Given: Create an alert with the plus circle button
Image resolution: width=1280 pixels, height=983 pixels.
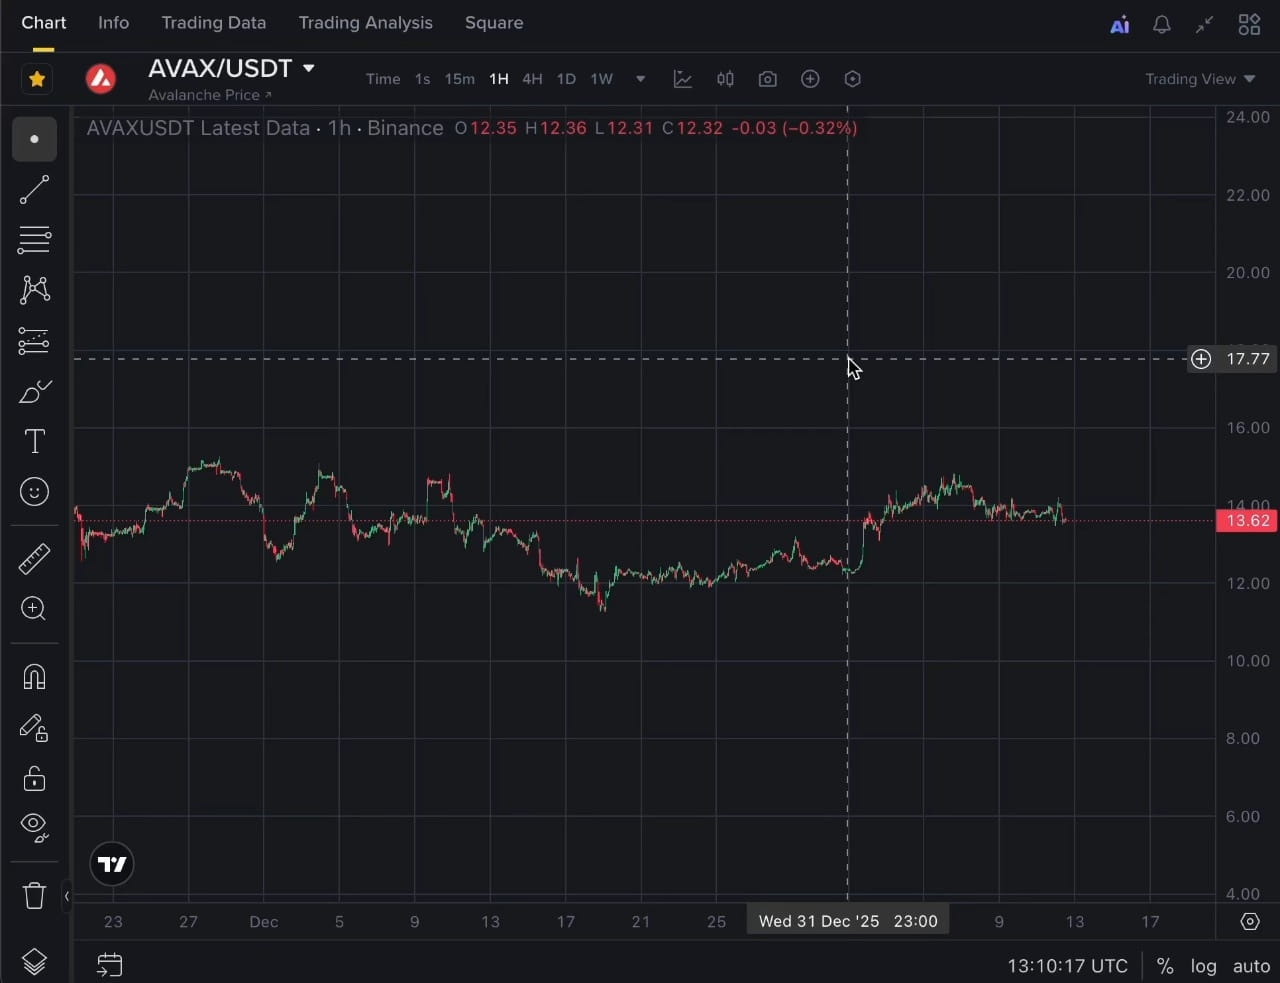Looking at the screenshot, I should pyautogui.click(x=810, y=78).
